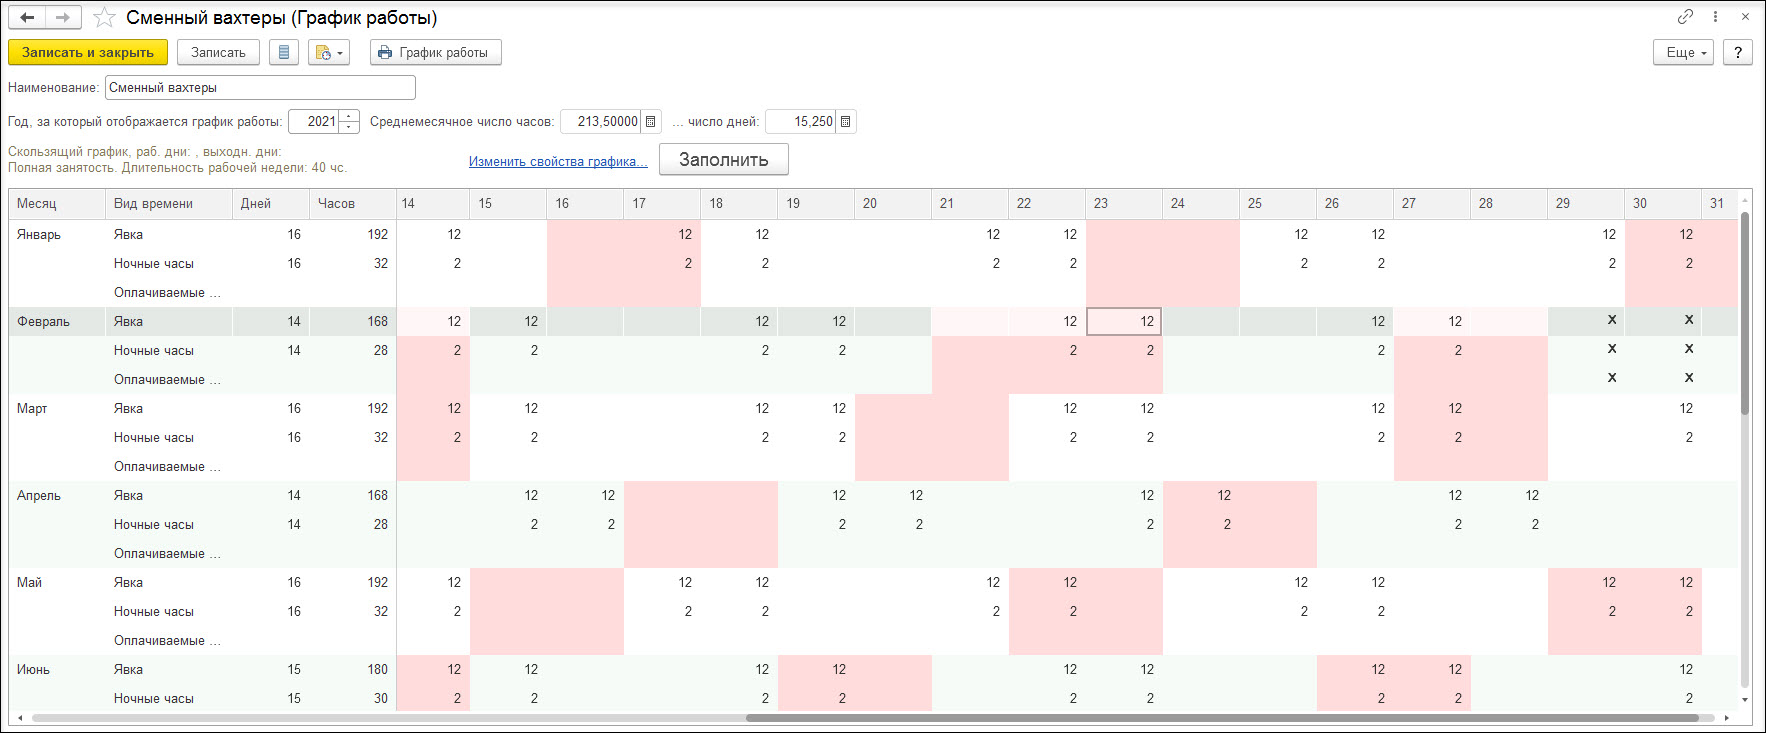
Task: Go back with the left arrow button
Action: pyautogui.click(x=27, y=17)
